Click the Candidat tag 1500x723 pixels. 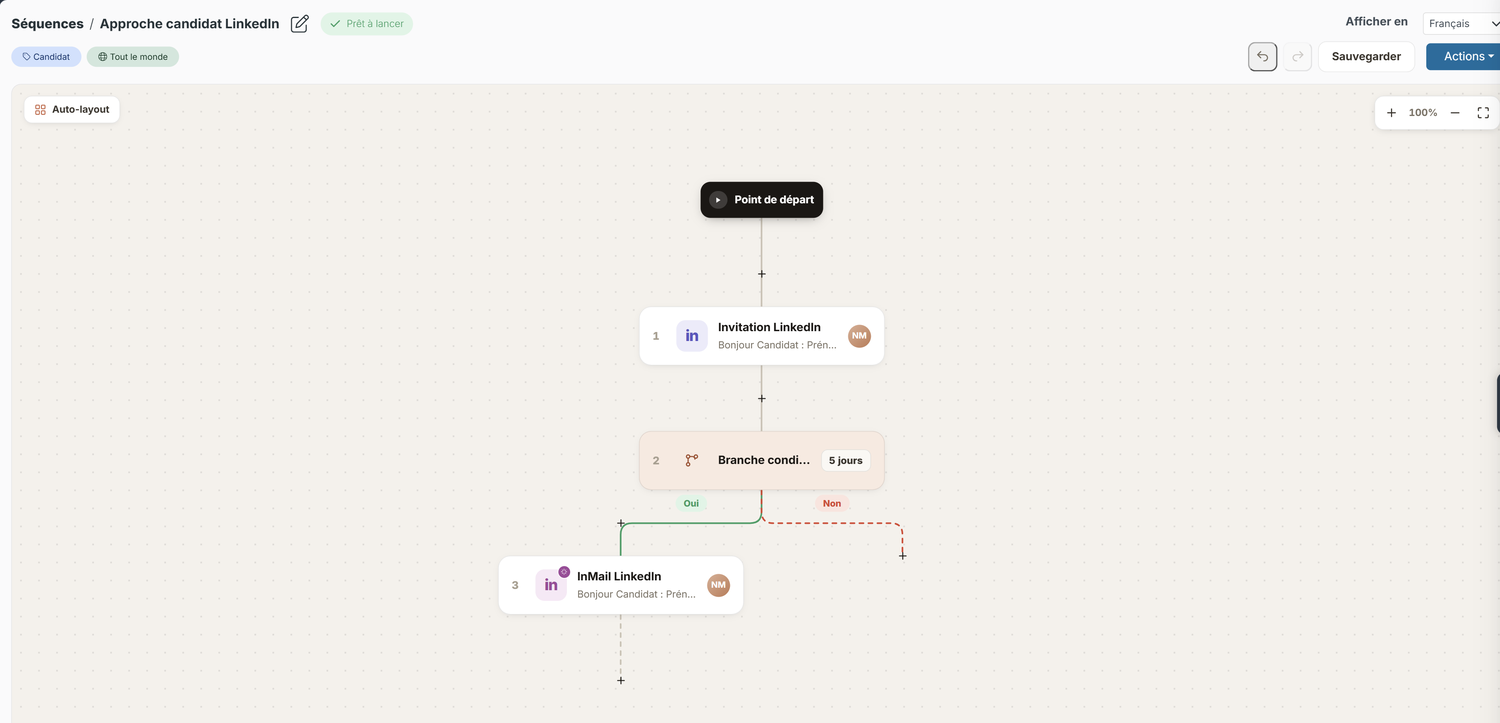coord(46,57)
